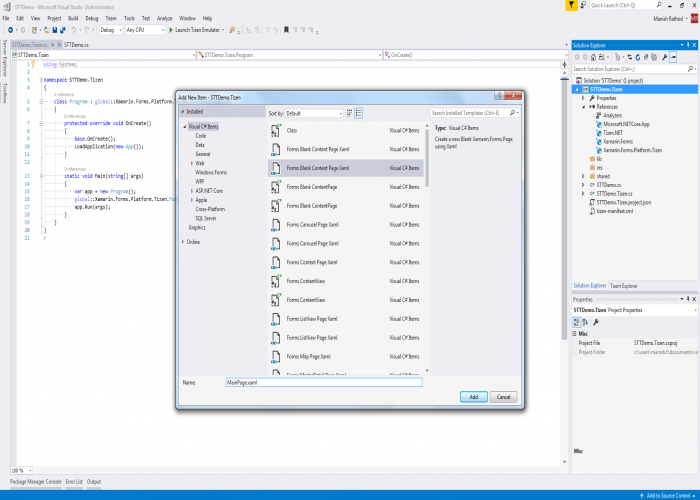
Task: Open the Debug configuration dropdown
Action: coord(110,30)
